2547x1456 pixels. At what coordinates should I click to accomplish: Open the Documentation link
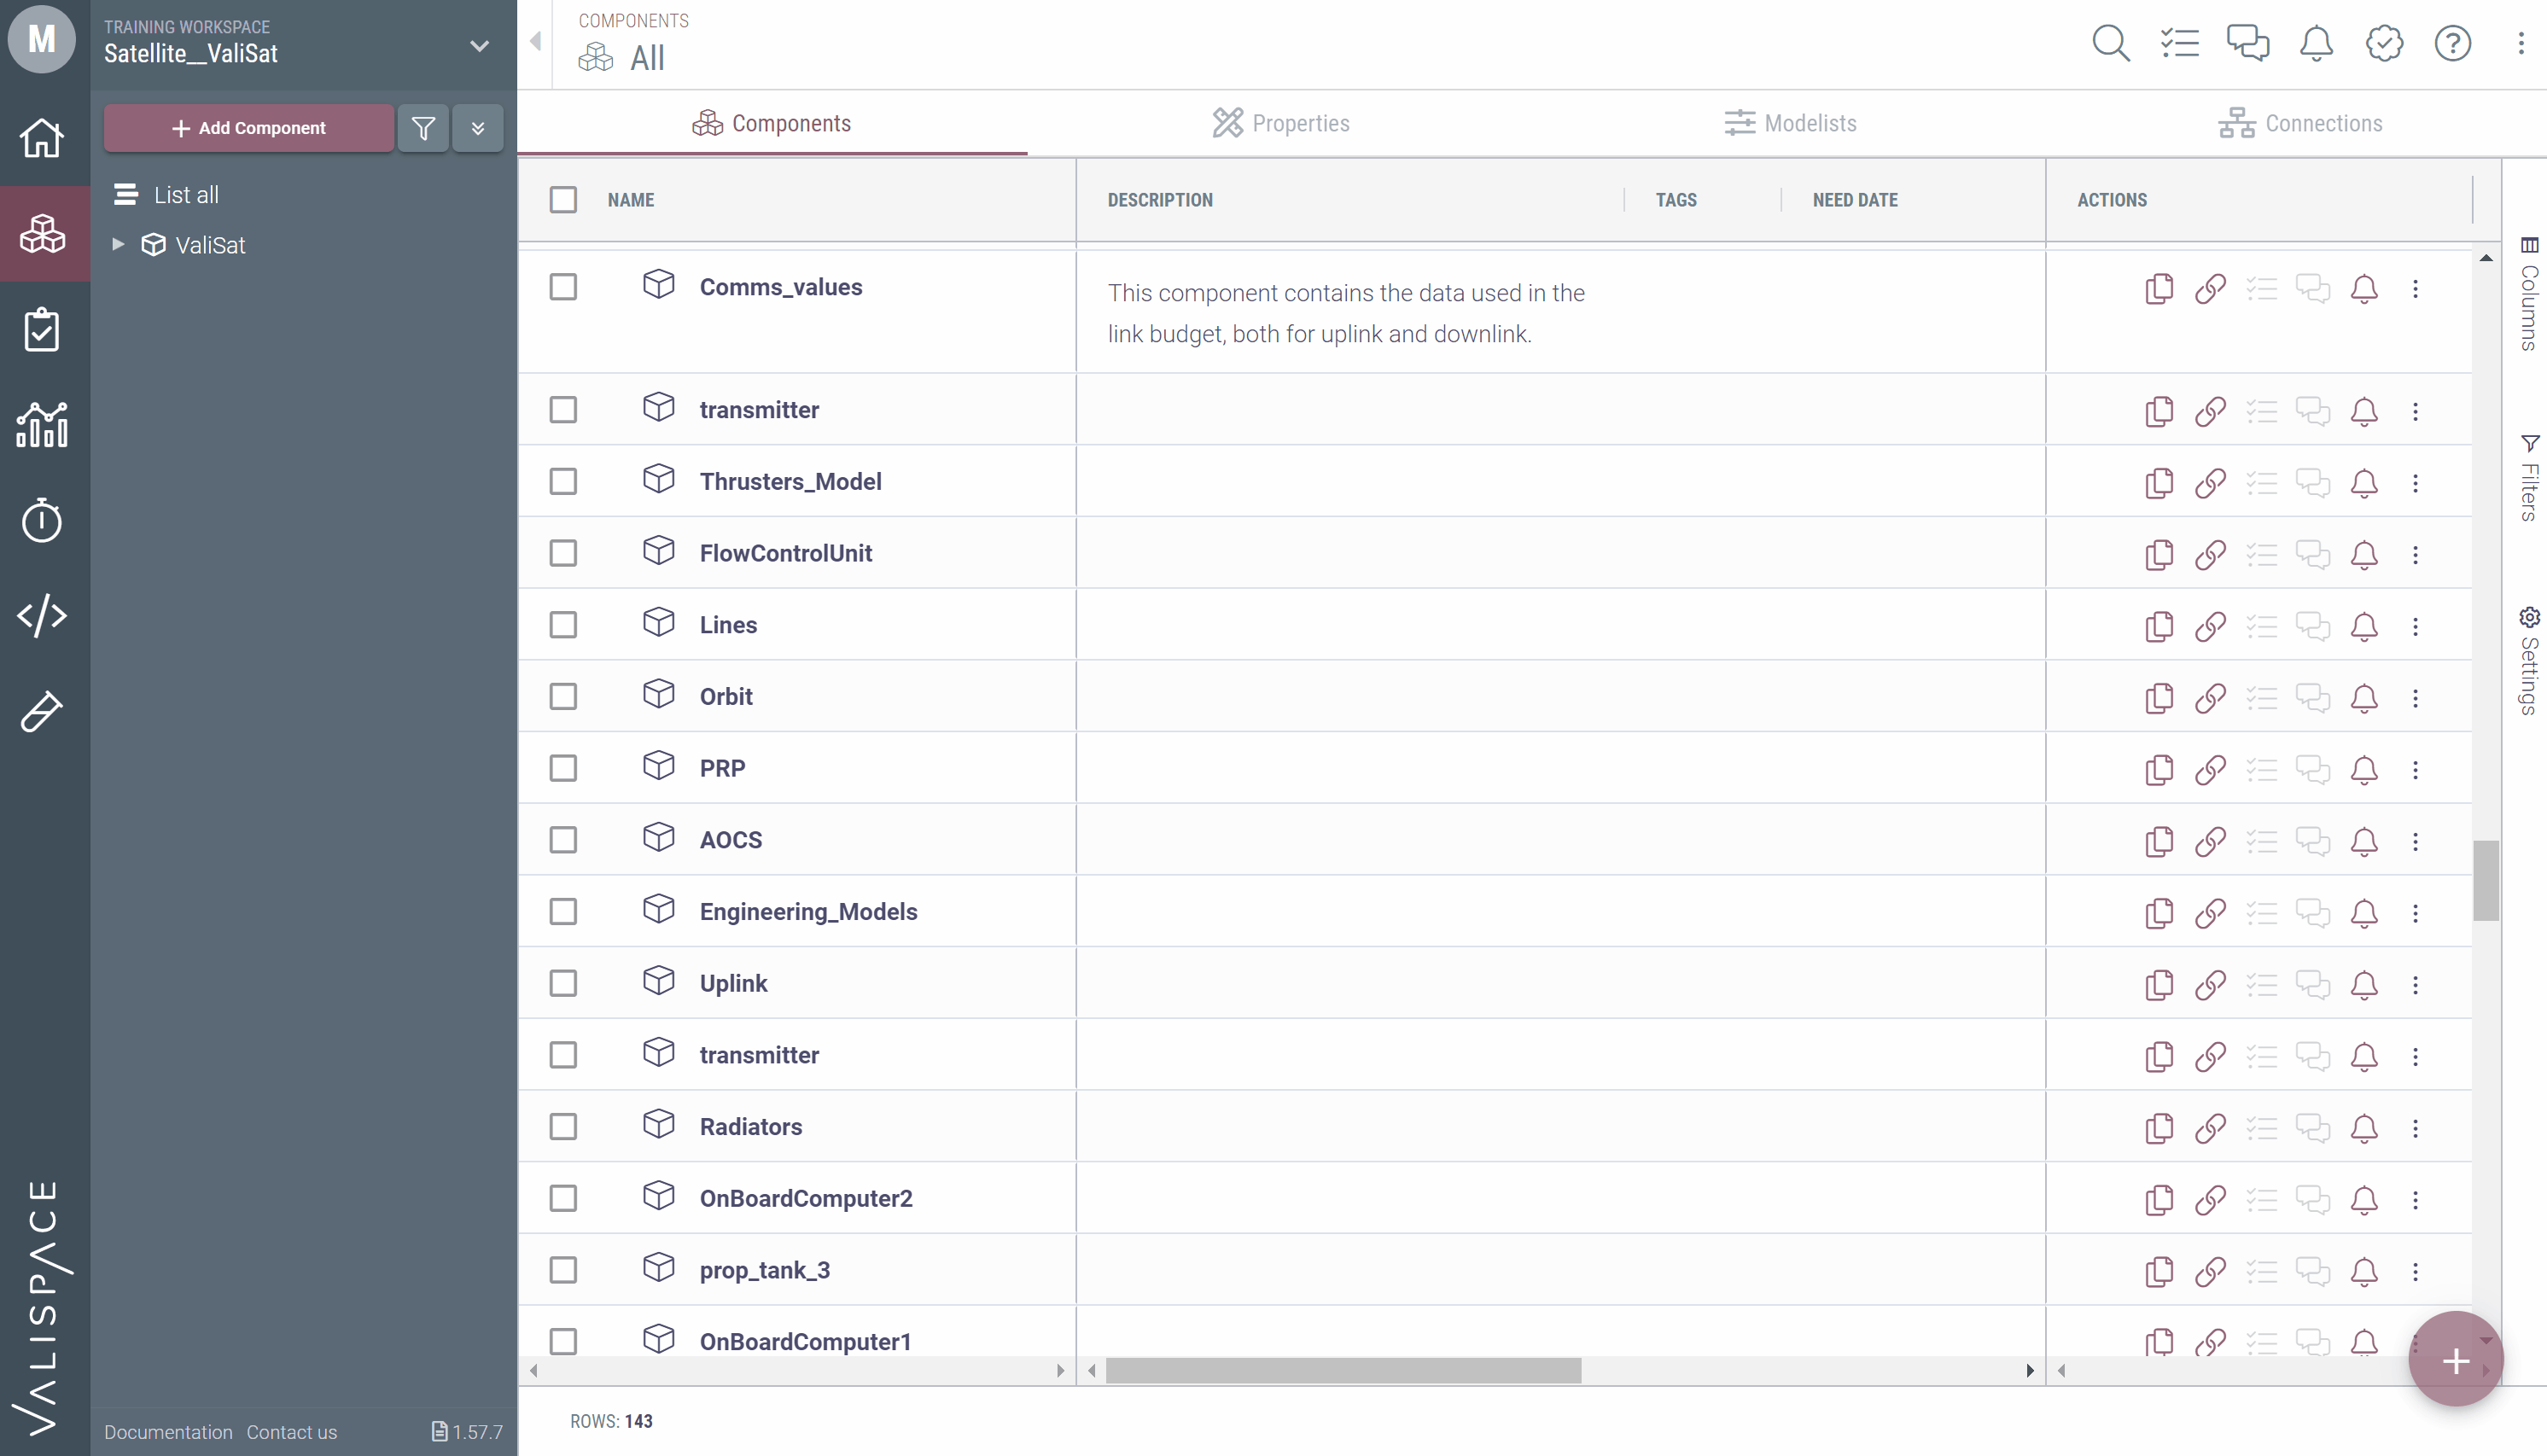pyautogui.click(x=168, y=1432)
